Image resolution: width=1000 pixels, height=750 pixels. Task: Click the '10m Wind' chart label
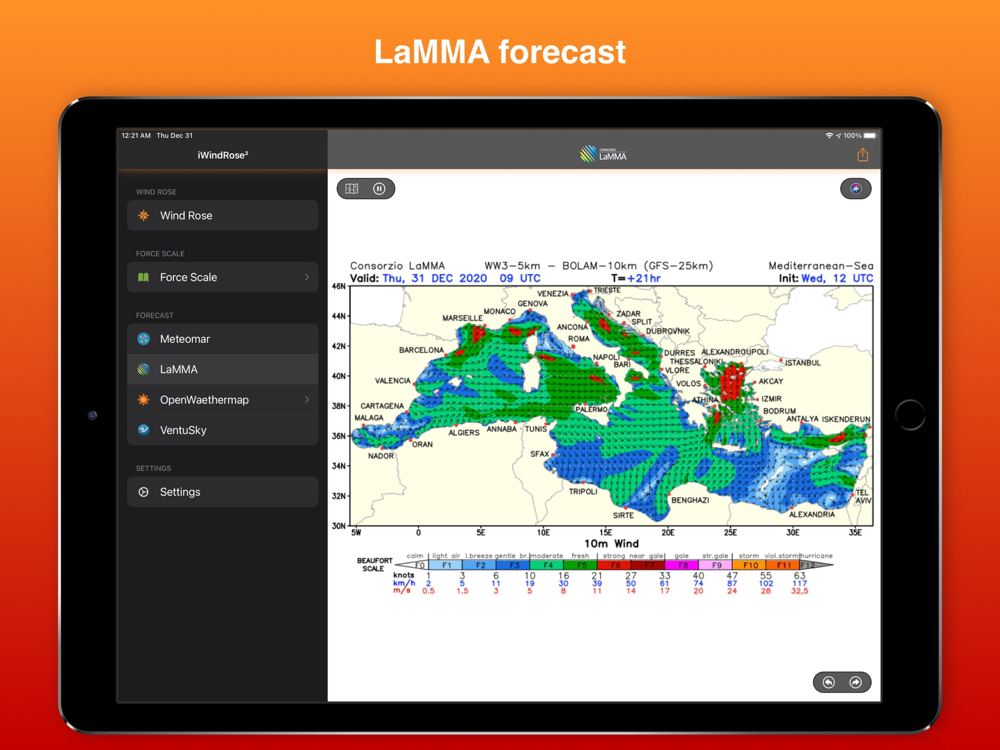[x=611, y=543]
